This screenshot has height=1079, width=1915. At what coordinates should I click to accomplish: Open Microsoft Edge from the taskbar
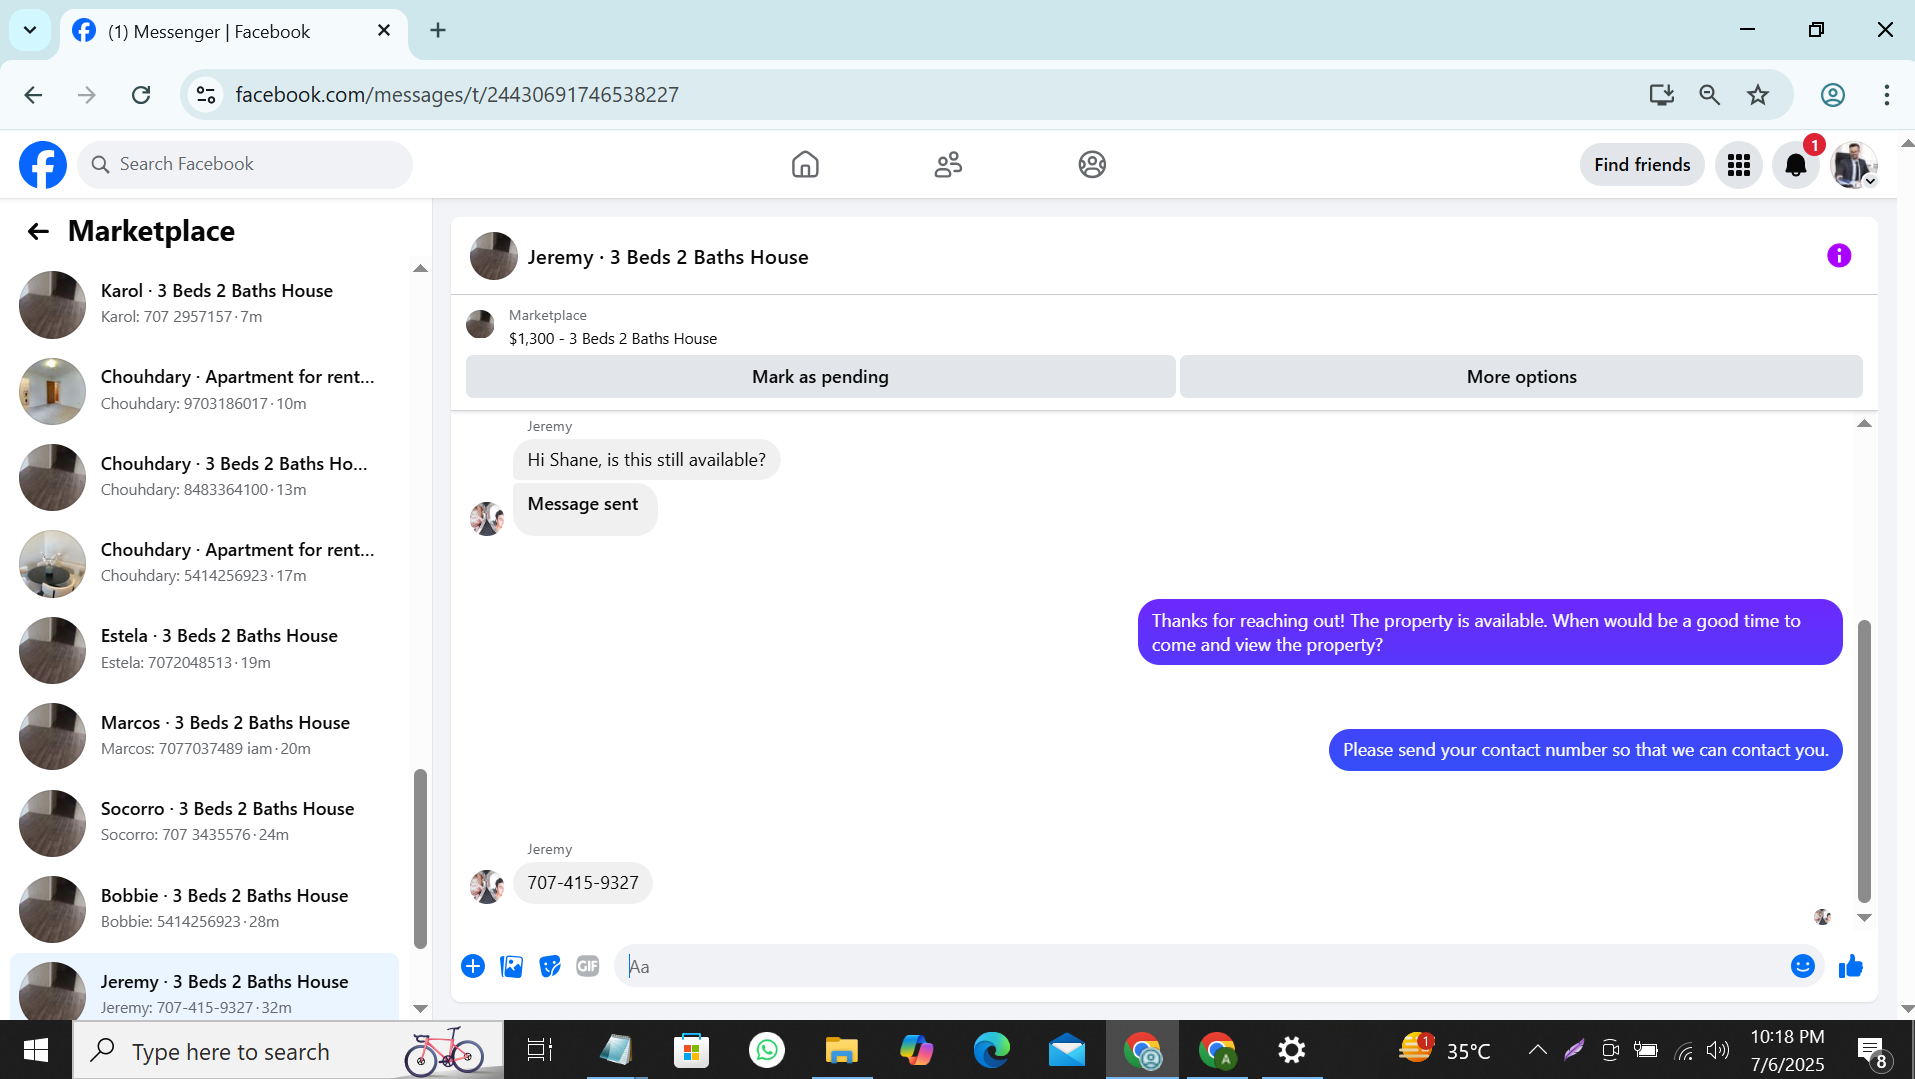[x=992, y=1050]
